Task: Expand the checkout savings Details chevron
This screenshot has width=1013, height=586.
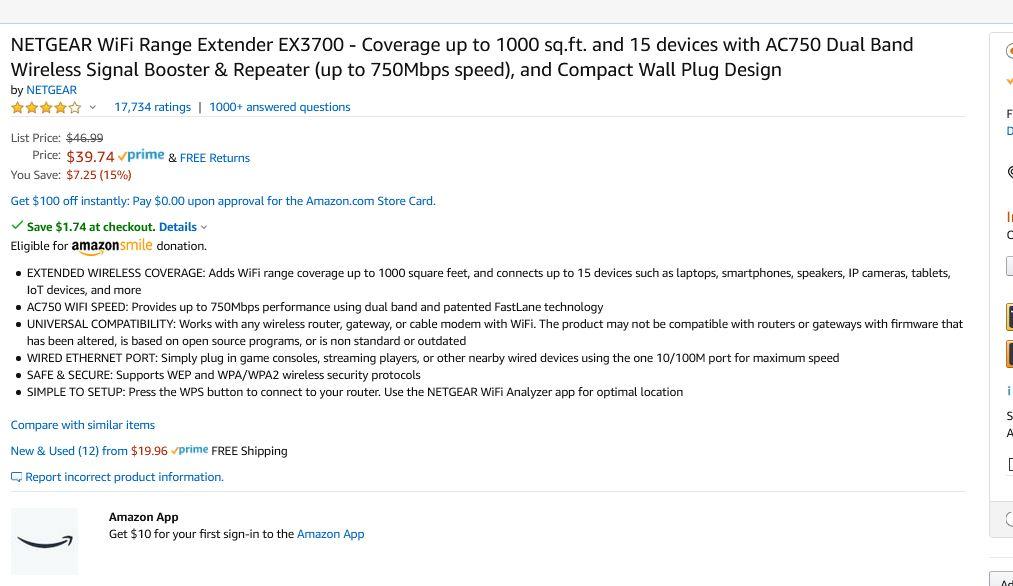Action: pos(204,227)
